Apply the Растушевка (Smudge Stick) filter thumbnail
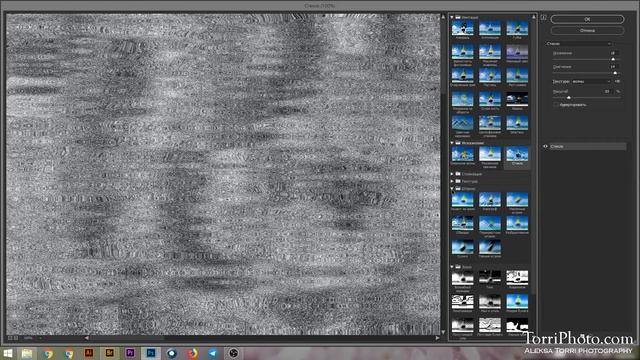This screenshot has width=640, height=360. [x=517, y=76]
